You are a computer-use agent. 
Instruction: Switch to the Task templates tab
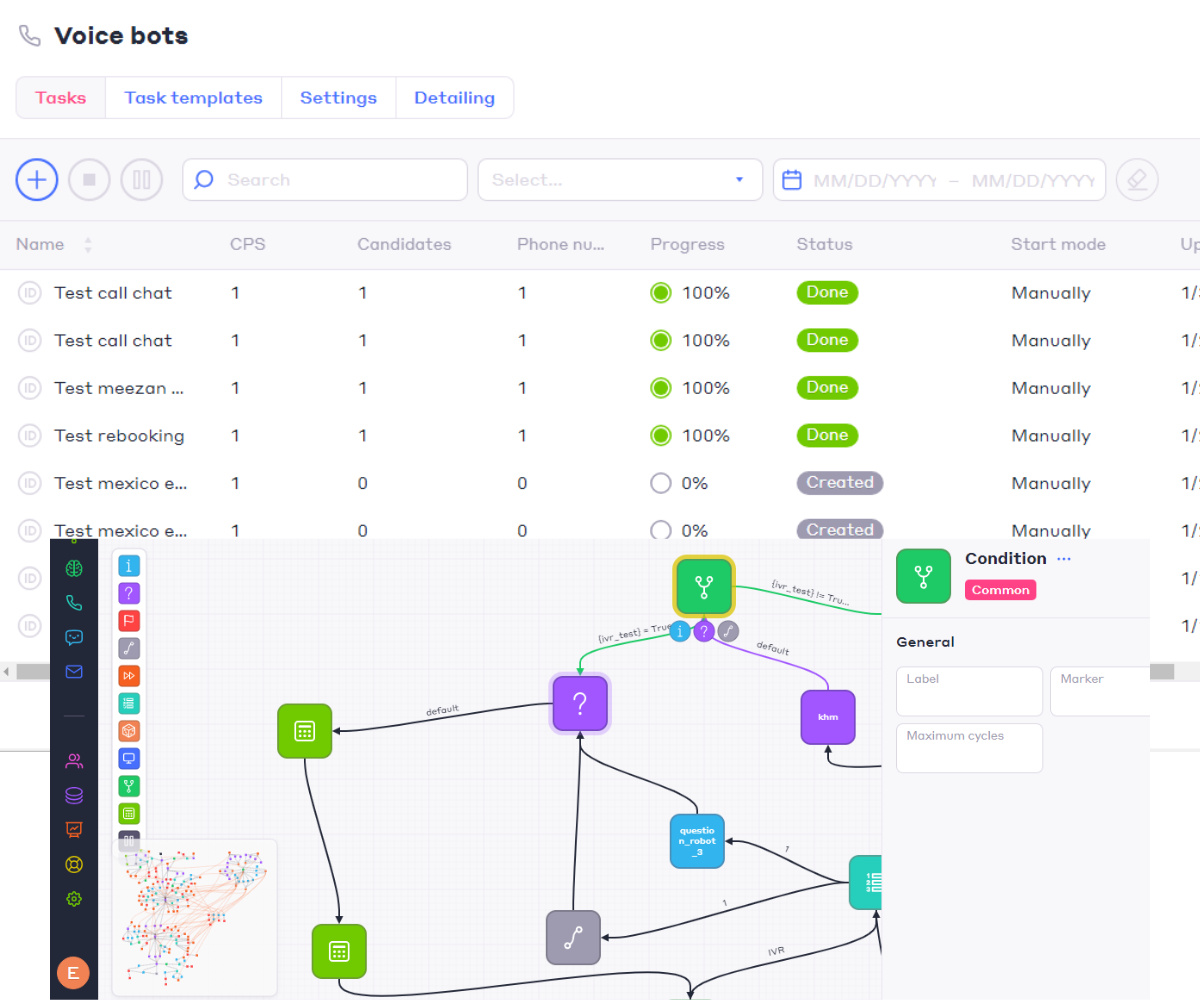(x=193, y=98)
